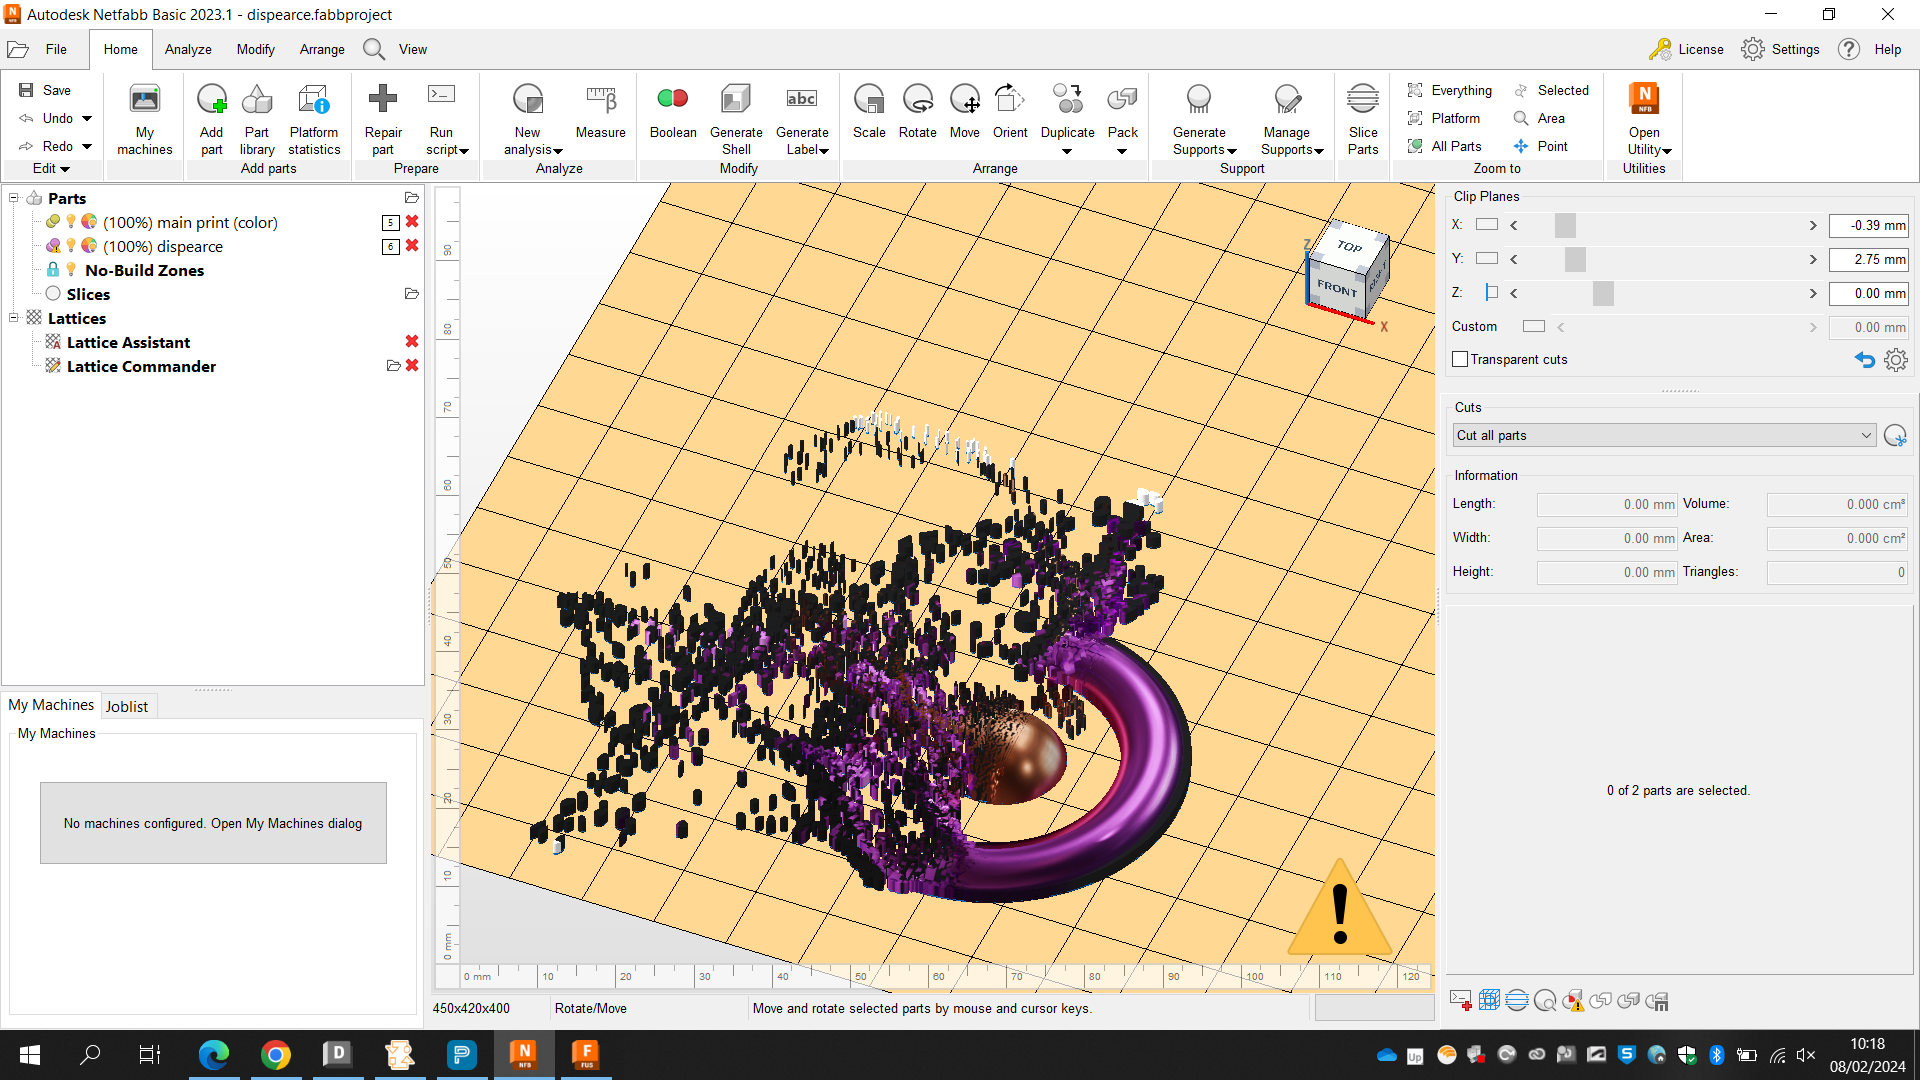Remove the dispearce part with red X
This screenshot has width=1920, height=1080.
[x=412, y=246]
